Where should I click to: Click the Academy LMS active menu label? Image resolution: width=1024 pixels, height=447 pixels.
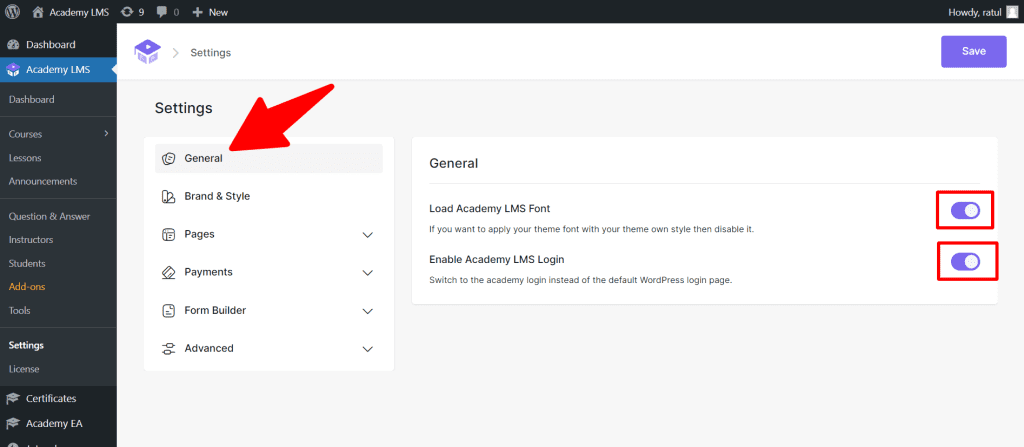click(58, 70)
